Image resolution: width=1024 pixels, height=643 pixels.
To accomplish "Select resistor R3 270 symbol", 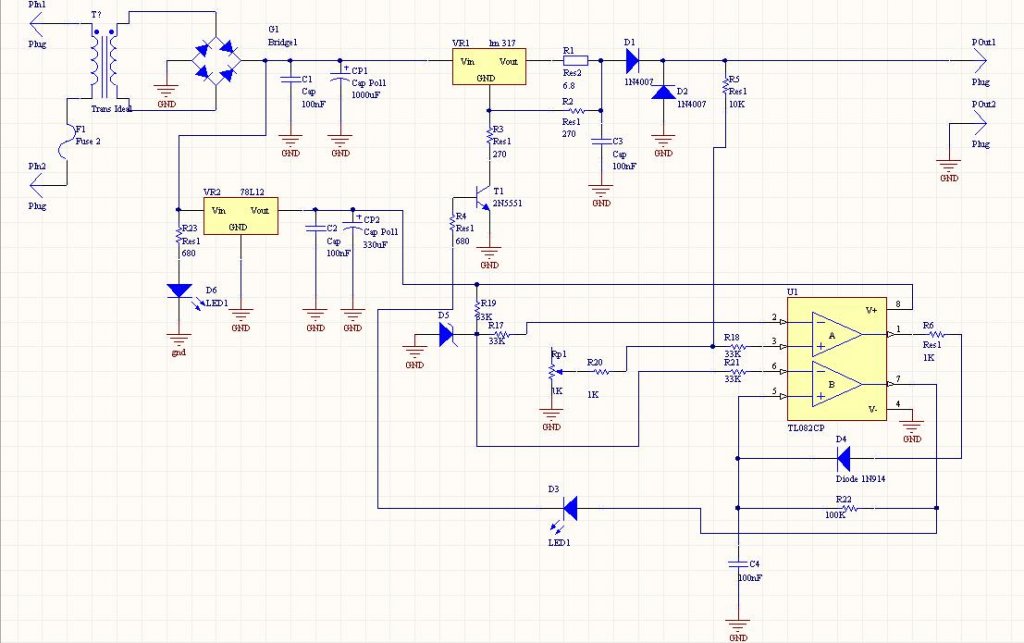I will (x=489, y=135).
